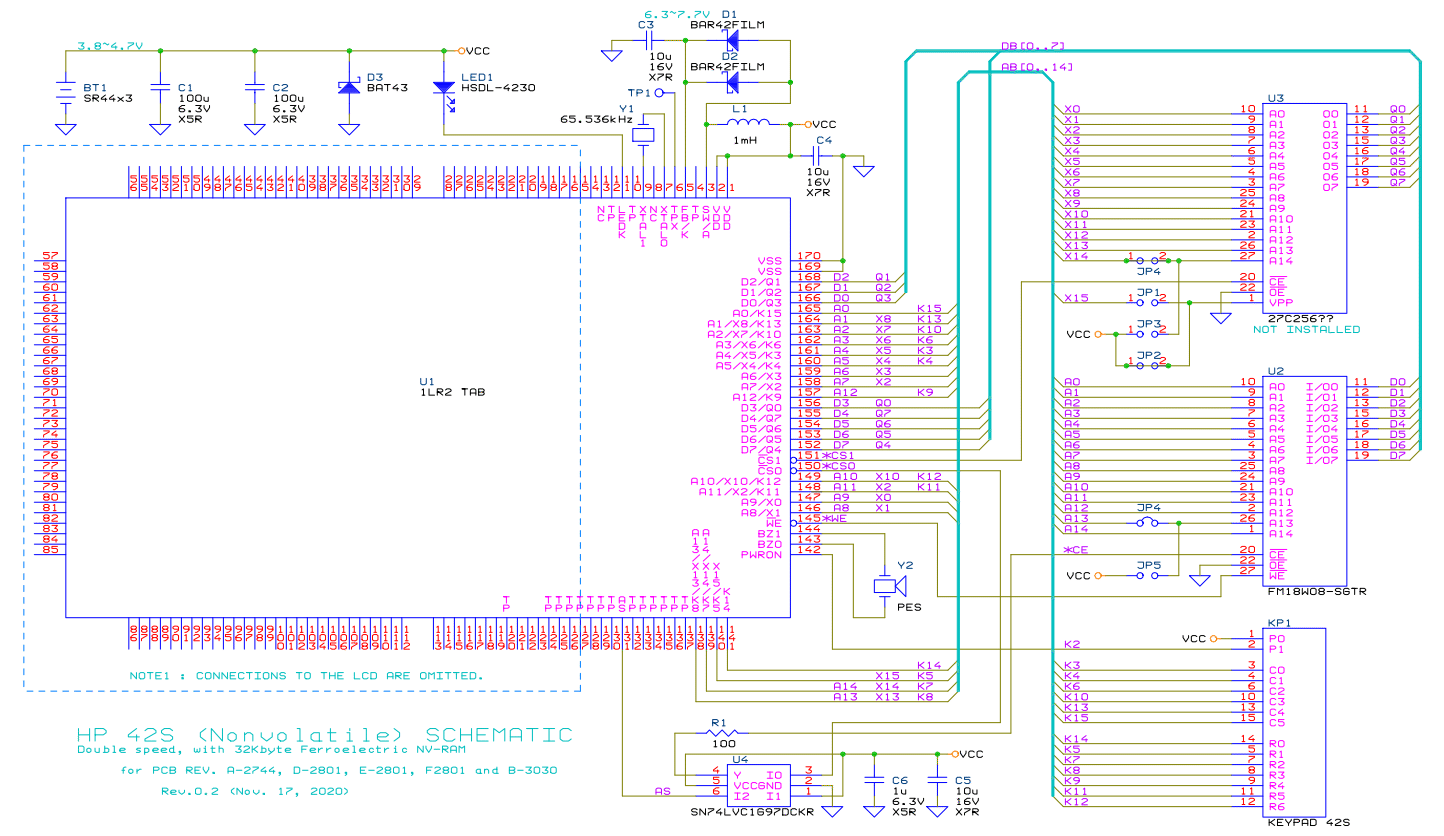
Task: Select the JP2 jumper symbol
Action: 1146,366
